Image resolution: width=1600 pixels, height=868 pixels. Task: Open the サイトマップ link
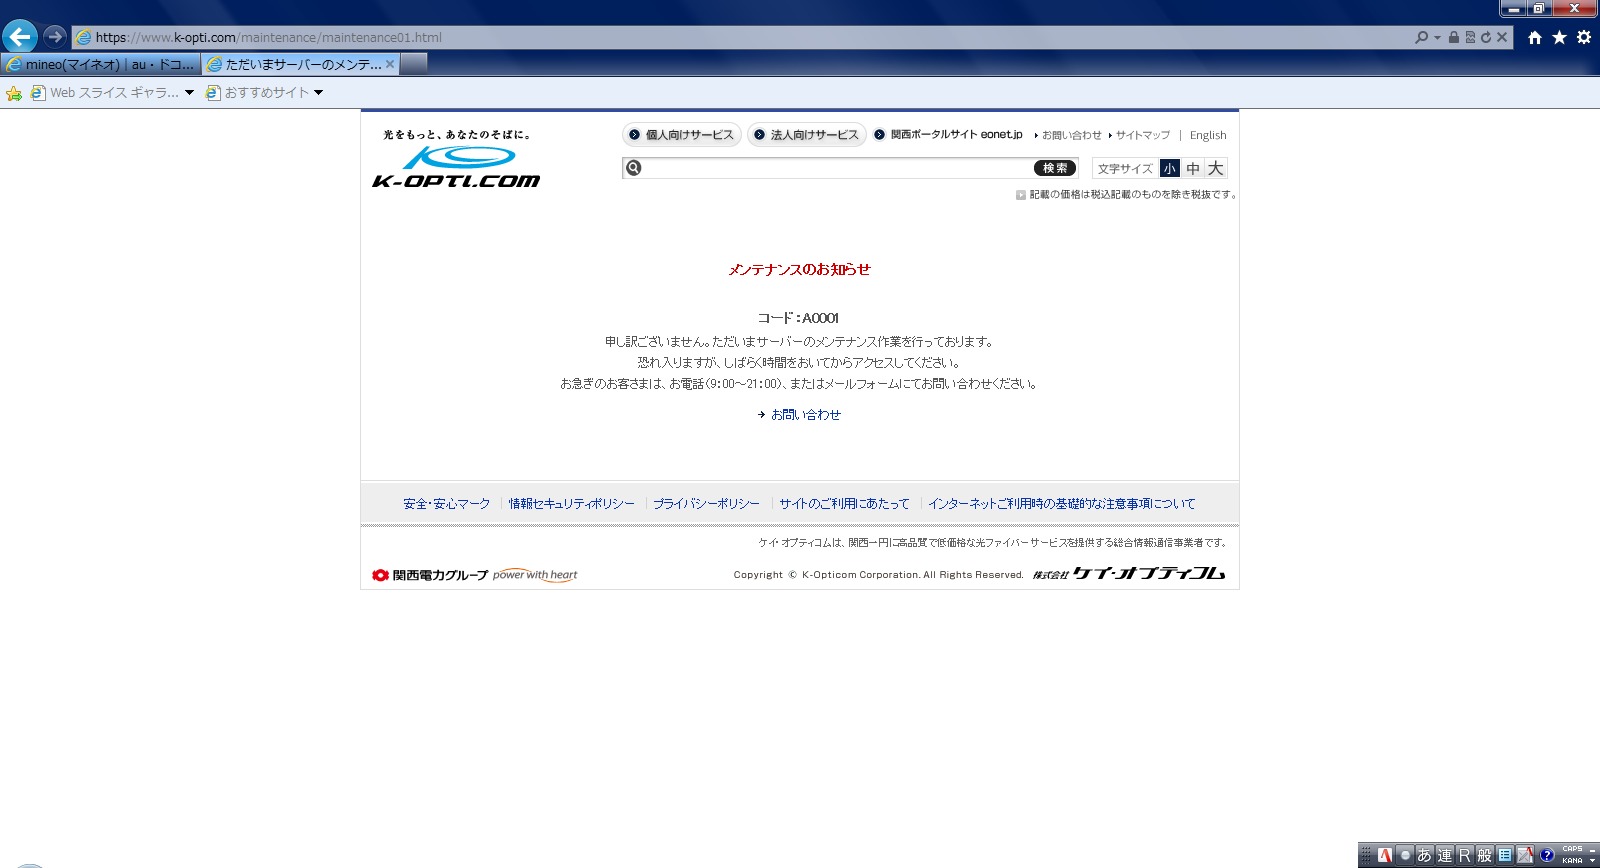coord(1139,135)
